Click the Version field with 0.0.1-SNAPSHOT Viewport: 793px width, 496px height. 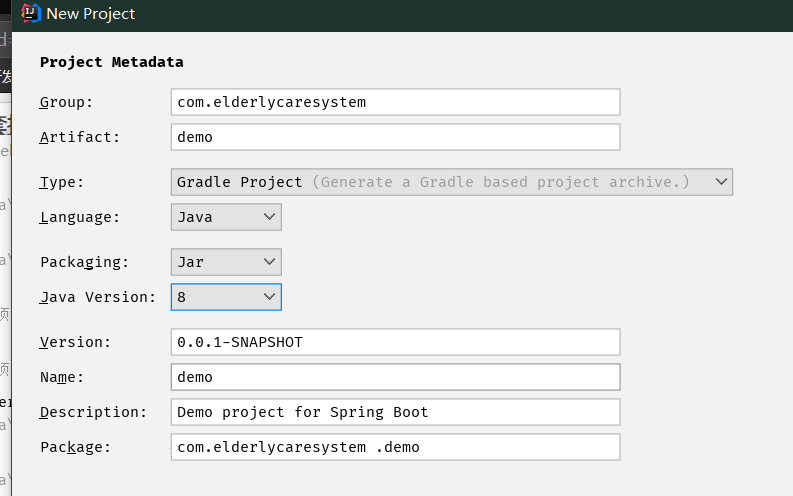click(x=395, y=342)
